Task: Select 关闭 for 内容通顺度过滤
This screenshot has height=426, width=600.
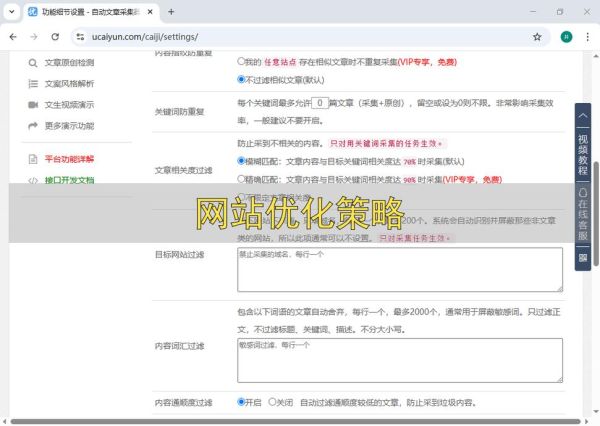Action: tap(272, 402)
